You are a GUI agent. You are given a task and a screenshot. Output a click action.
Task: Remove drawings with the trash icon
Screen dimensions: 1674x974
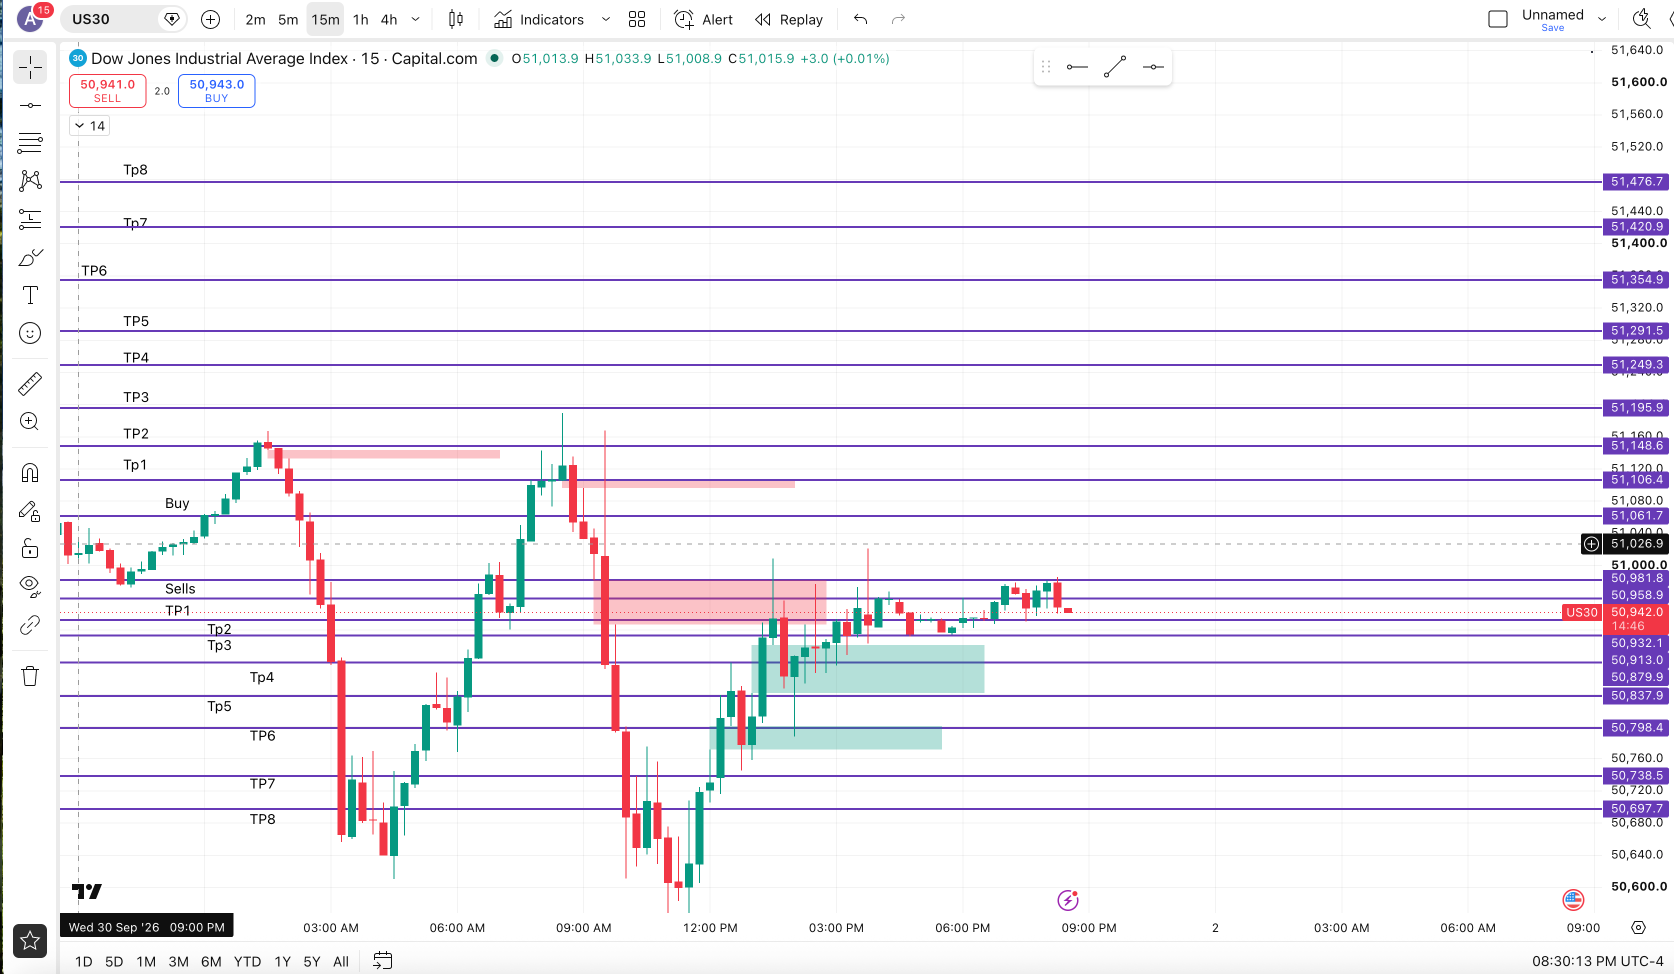tap(30, 676)
